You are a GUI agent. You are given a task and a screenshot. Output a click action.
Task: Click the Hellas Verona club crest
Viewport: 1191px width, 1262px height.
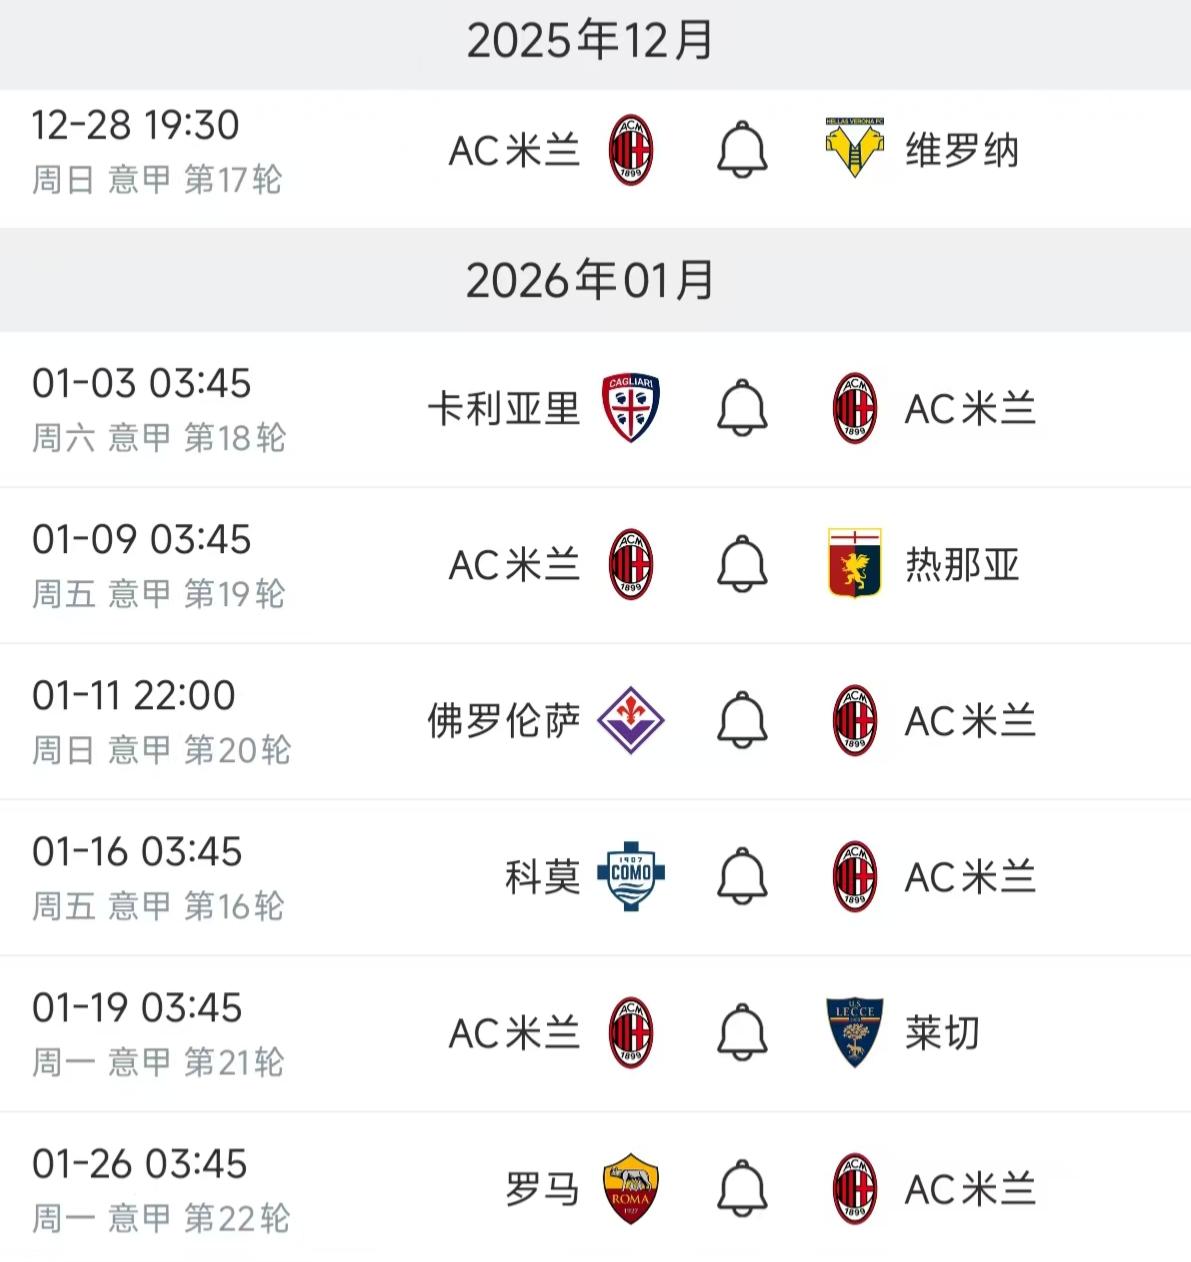pos(854,148)
